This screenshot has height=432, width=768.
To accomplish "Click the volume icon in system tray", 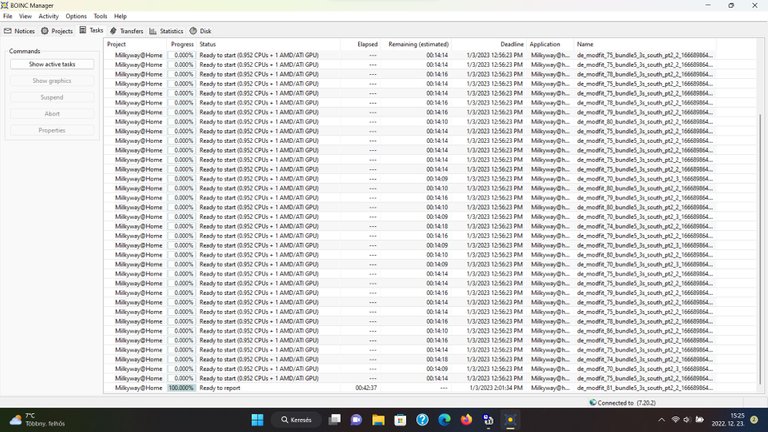I will [687, 420].
